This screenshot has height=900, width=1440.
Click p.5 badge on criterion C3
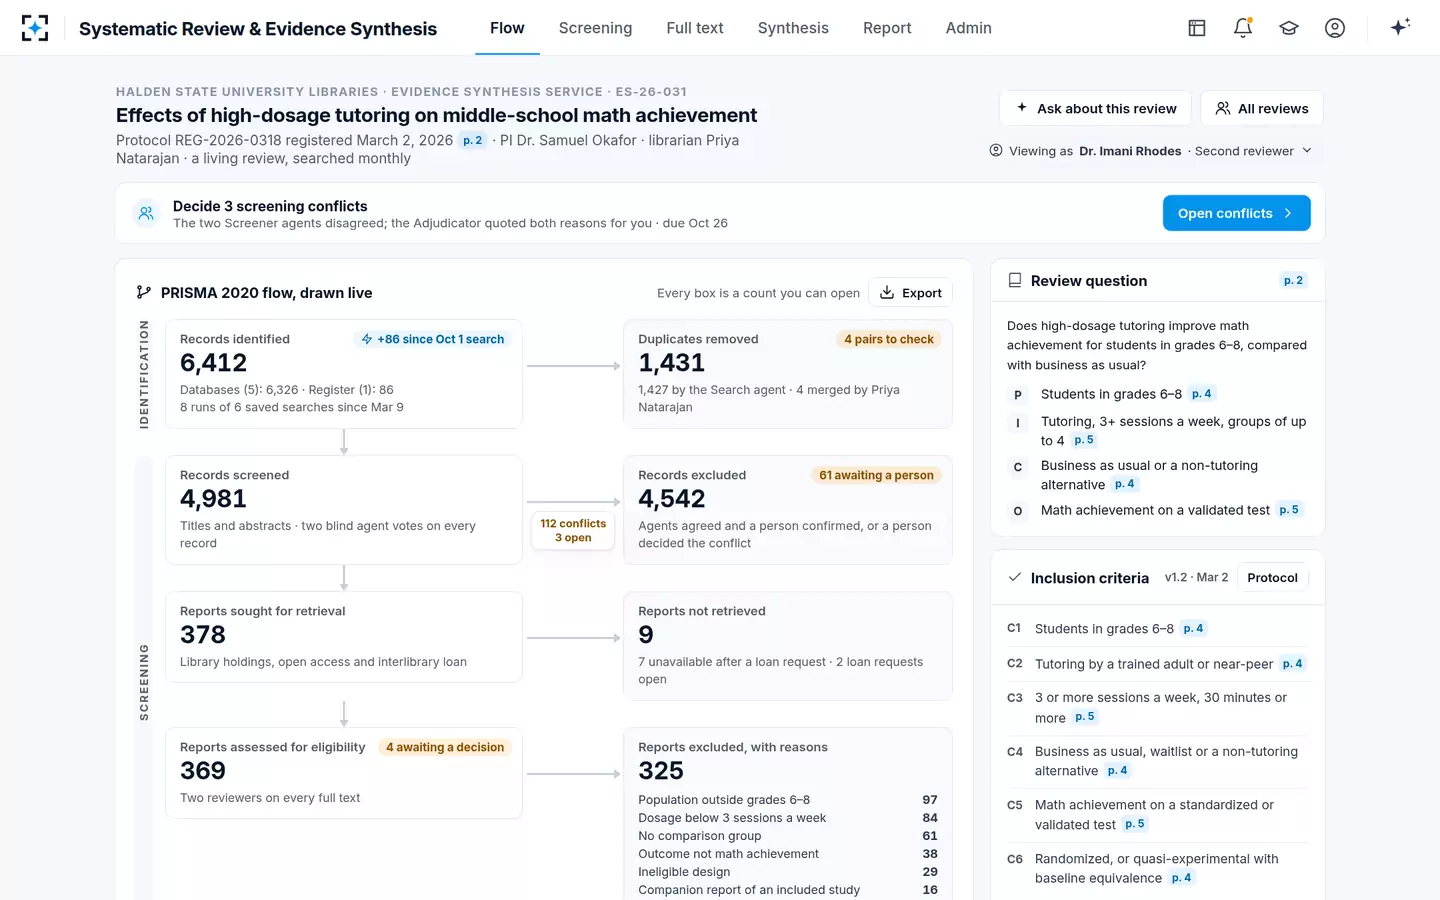coord(1085,717)
